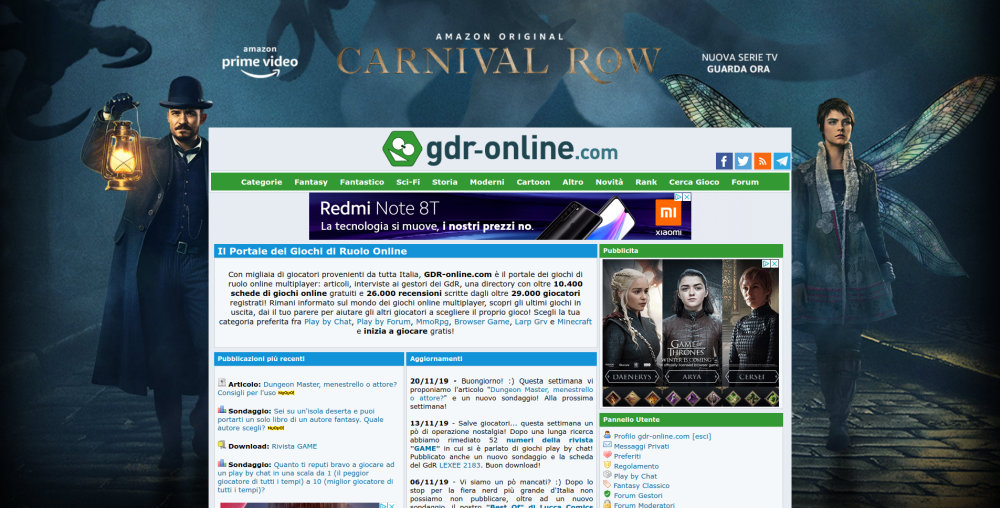Open poll about play by chat skill rating

click(x=306, y=477)
